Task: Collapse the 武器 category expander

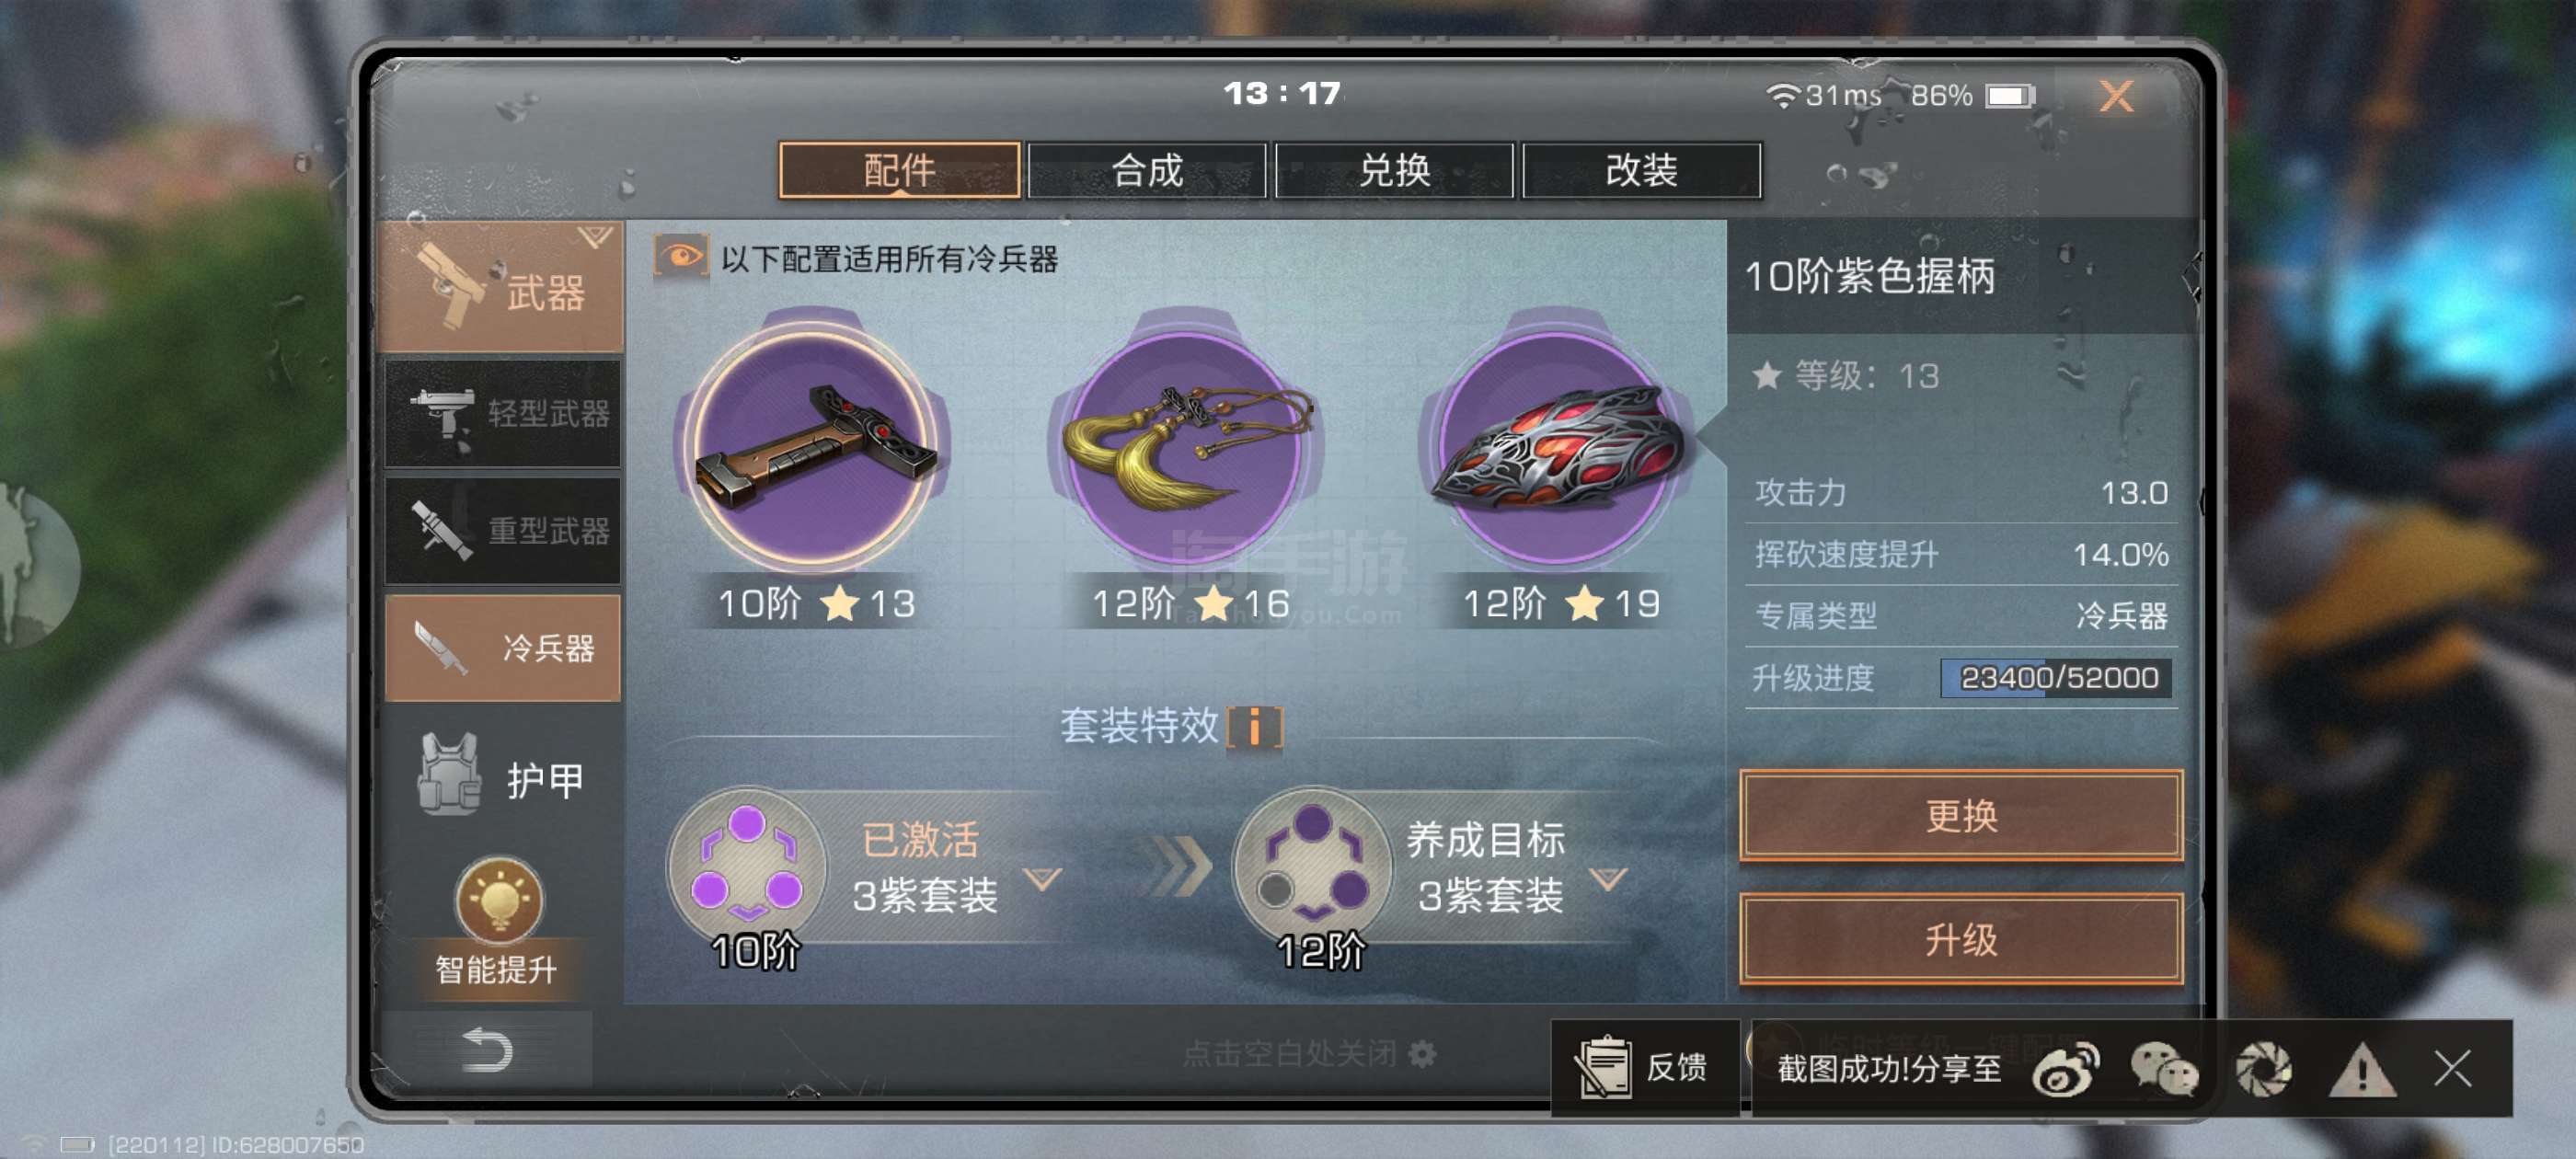Action: [595, 237]
